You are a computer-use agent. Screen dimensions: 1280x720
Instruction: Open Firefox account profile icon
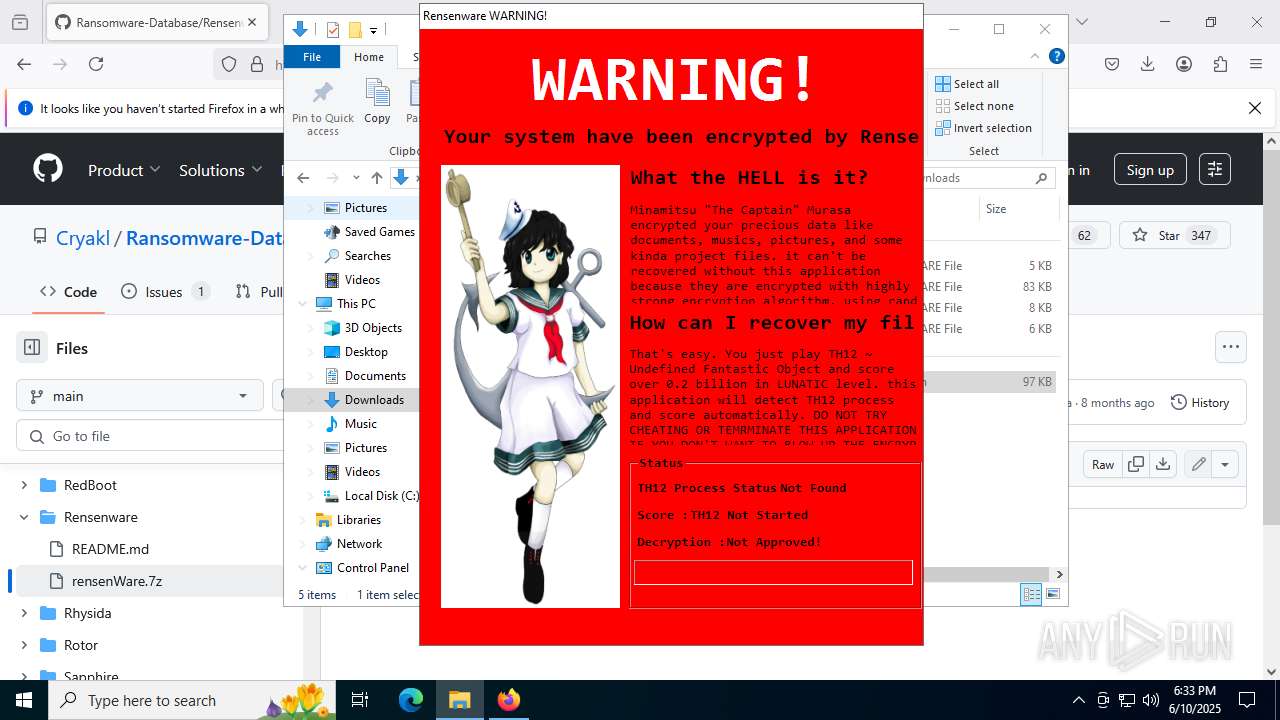click(x=1184, y=64)
